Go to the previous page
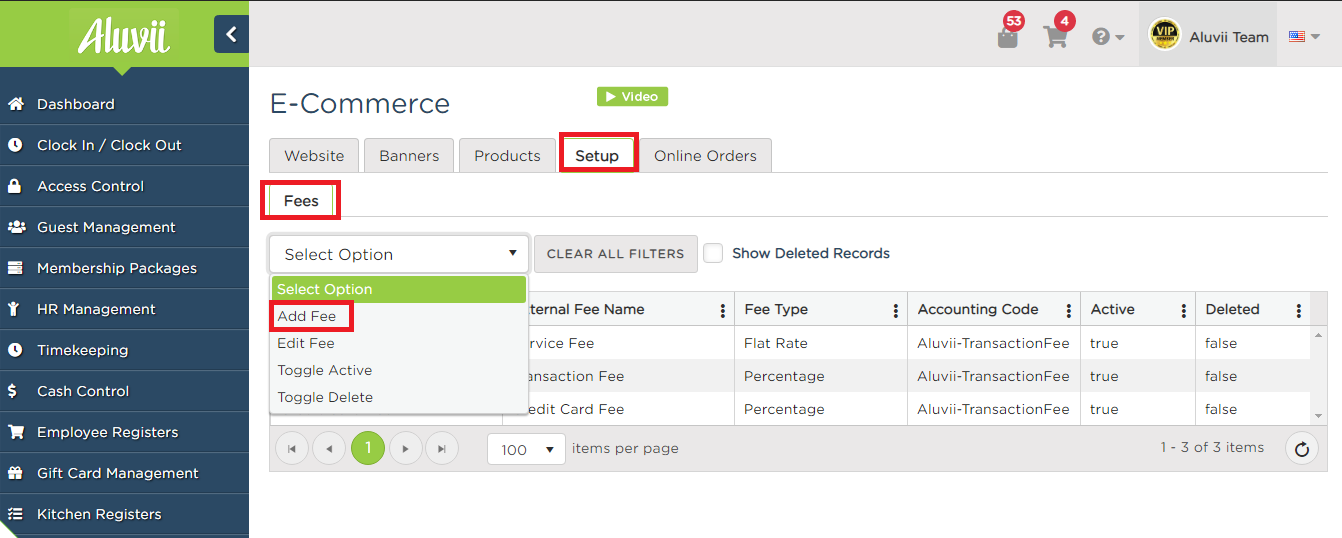The height and width of the screenshot is (538, 1342). coord(329,449)
